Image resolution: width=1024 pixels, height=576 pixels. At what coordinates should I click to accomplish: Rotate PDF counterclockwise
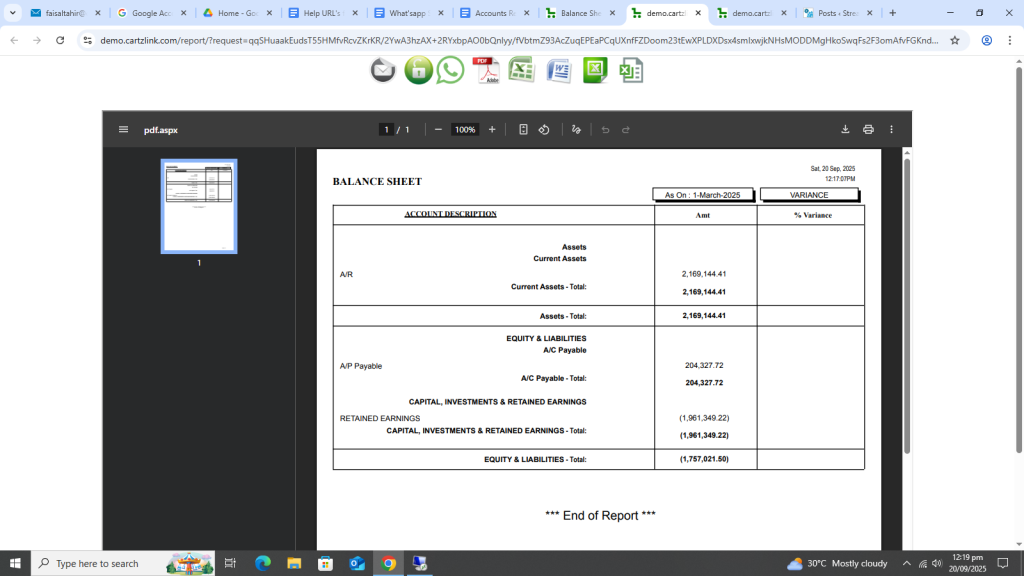point(544,129)
